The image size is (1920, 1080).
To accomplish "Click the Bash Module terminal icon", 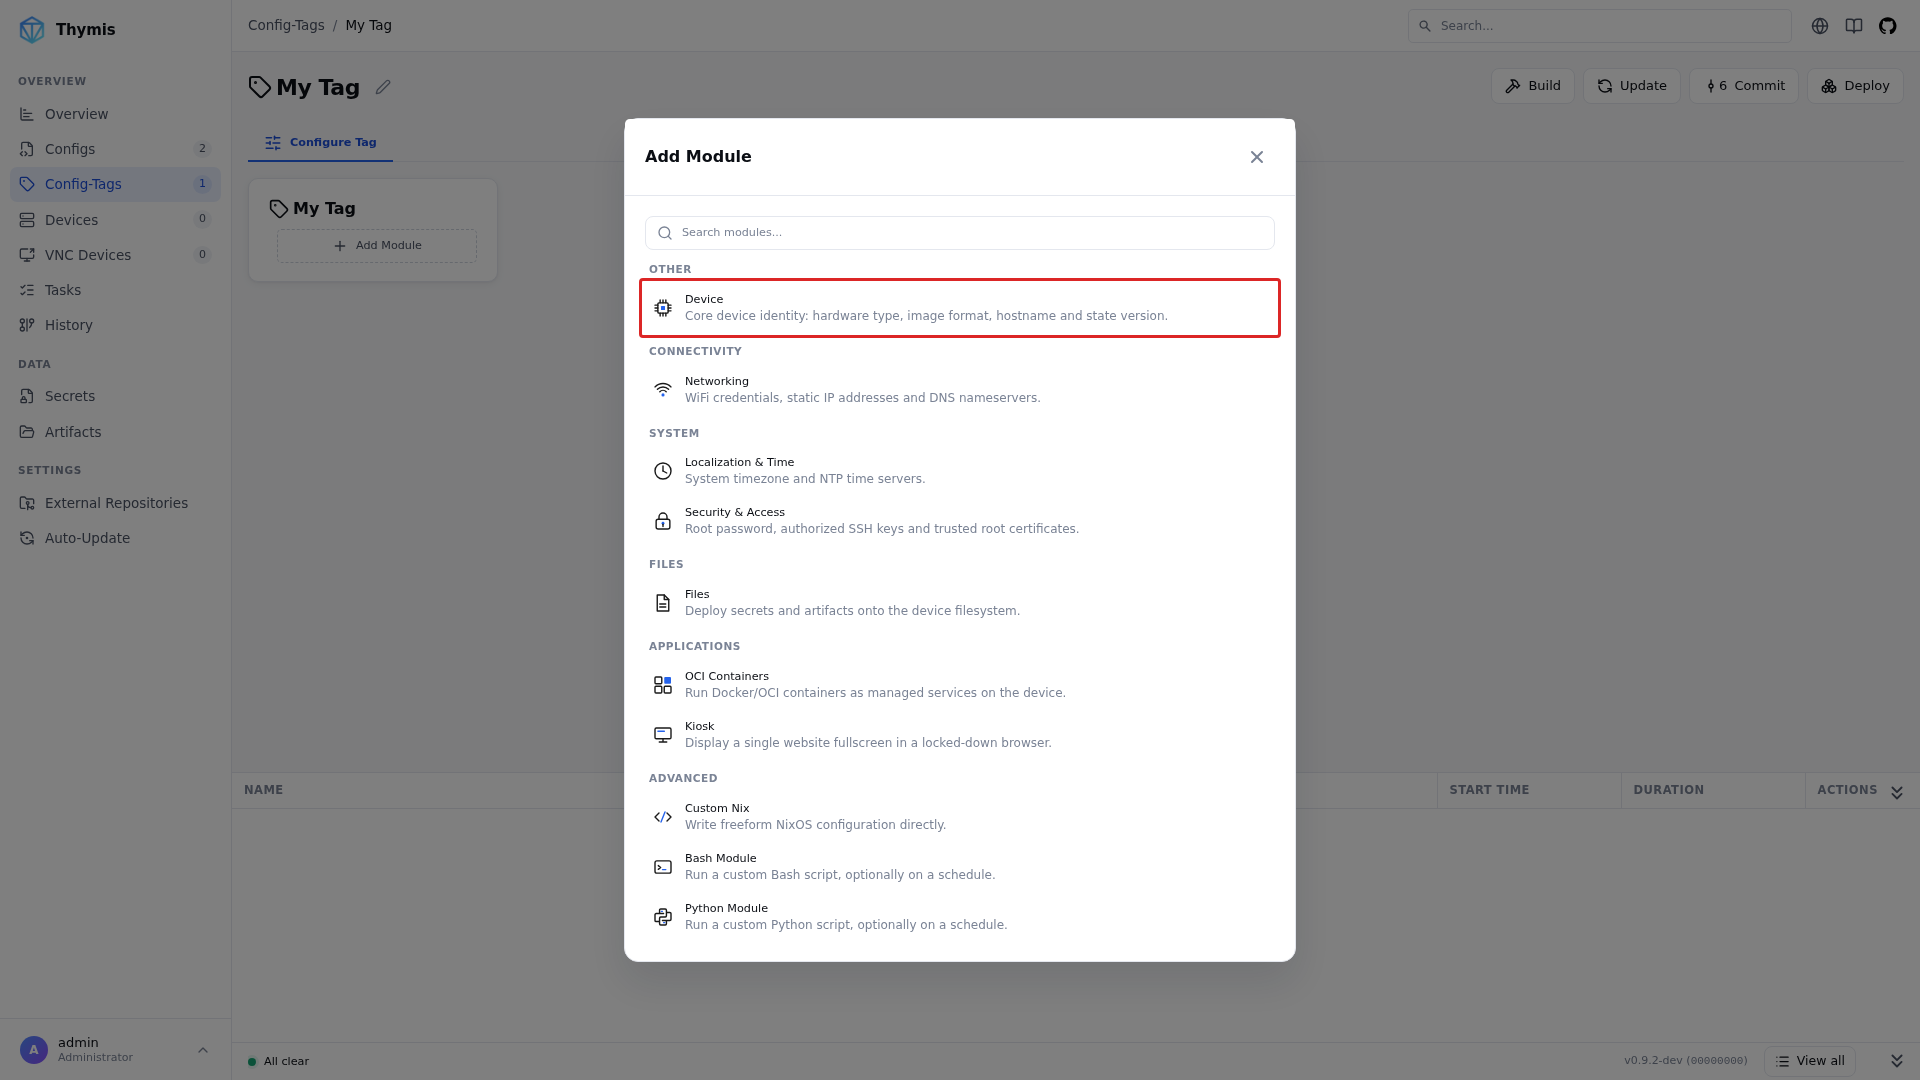I will click(663, 867).
